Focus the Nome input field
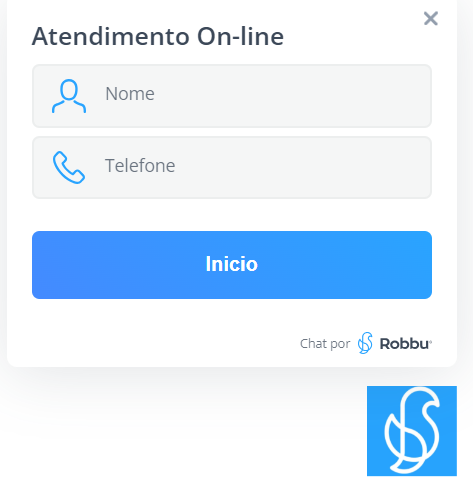 [232, 96]
